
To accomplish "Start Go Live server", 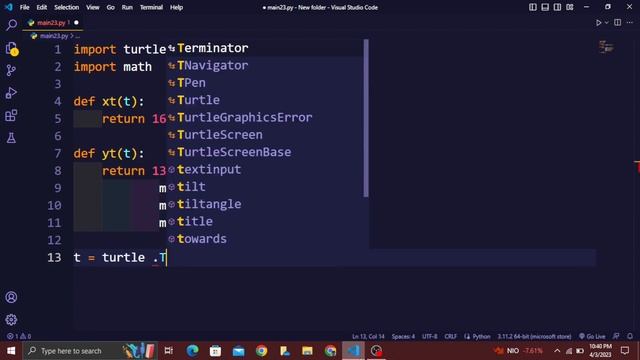I will click(592, 336).
